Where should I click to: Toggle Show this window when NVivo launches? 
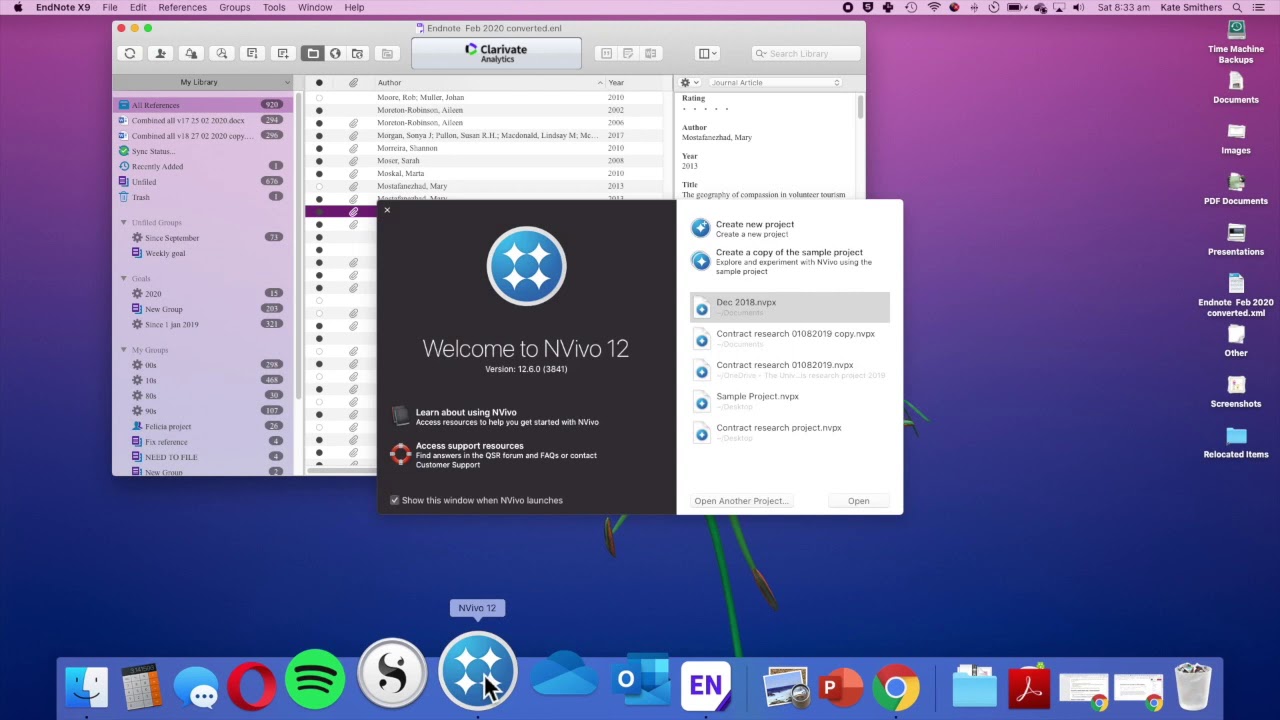coord(394,500)
